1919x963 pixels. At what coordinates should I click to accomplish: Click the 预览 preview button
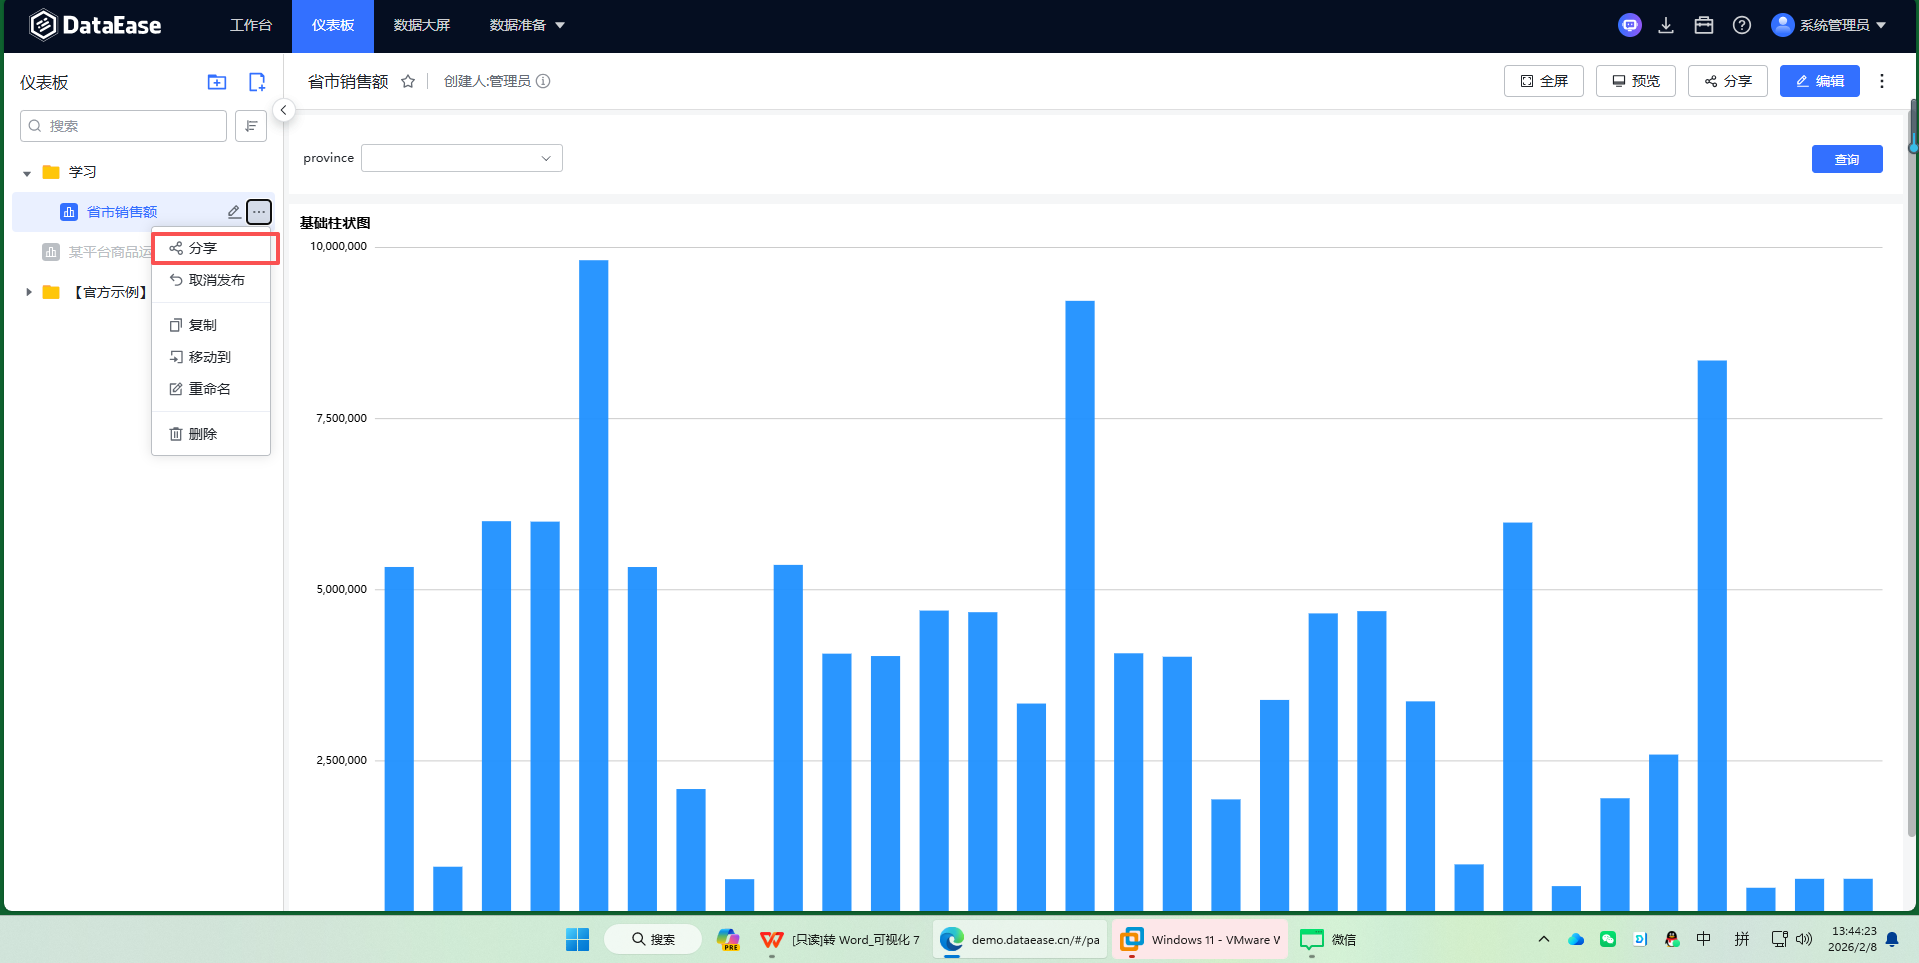[1636, 81]
